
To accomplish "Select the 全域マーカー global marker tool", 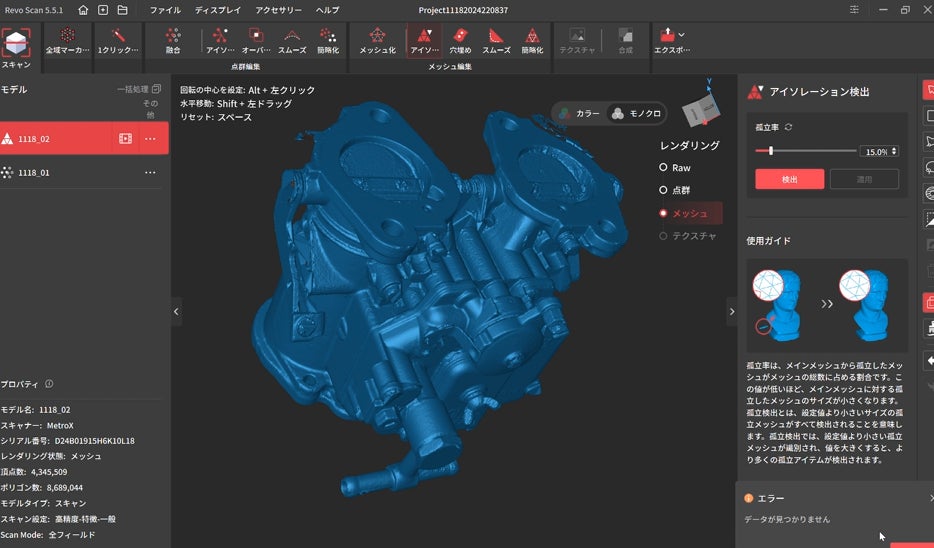I will tap(67, 40).
